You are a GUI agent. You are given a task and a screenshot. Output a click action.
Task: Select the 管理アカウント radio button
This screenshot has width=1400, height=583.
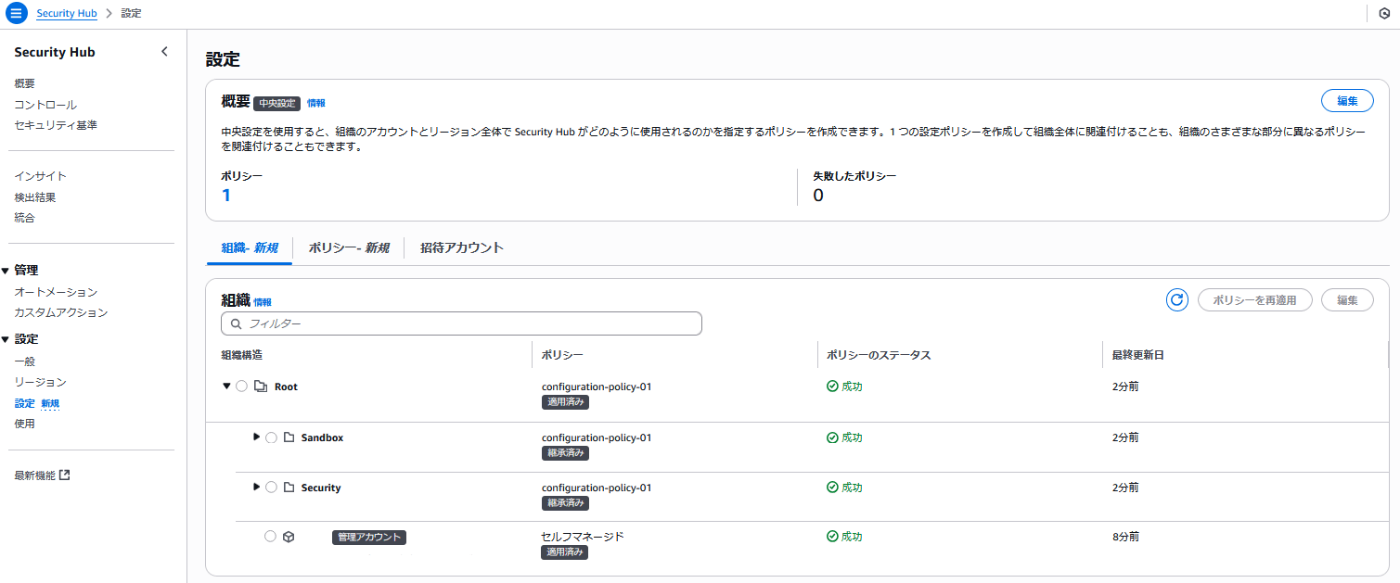pyautogui.click(x=270, y=537)
